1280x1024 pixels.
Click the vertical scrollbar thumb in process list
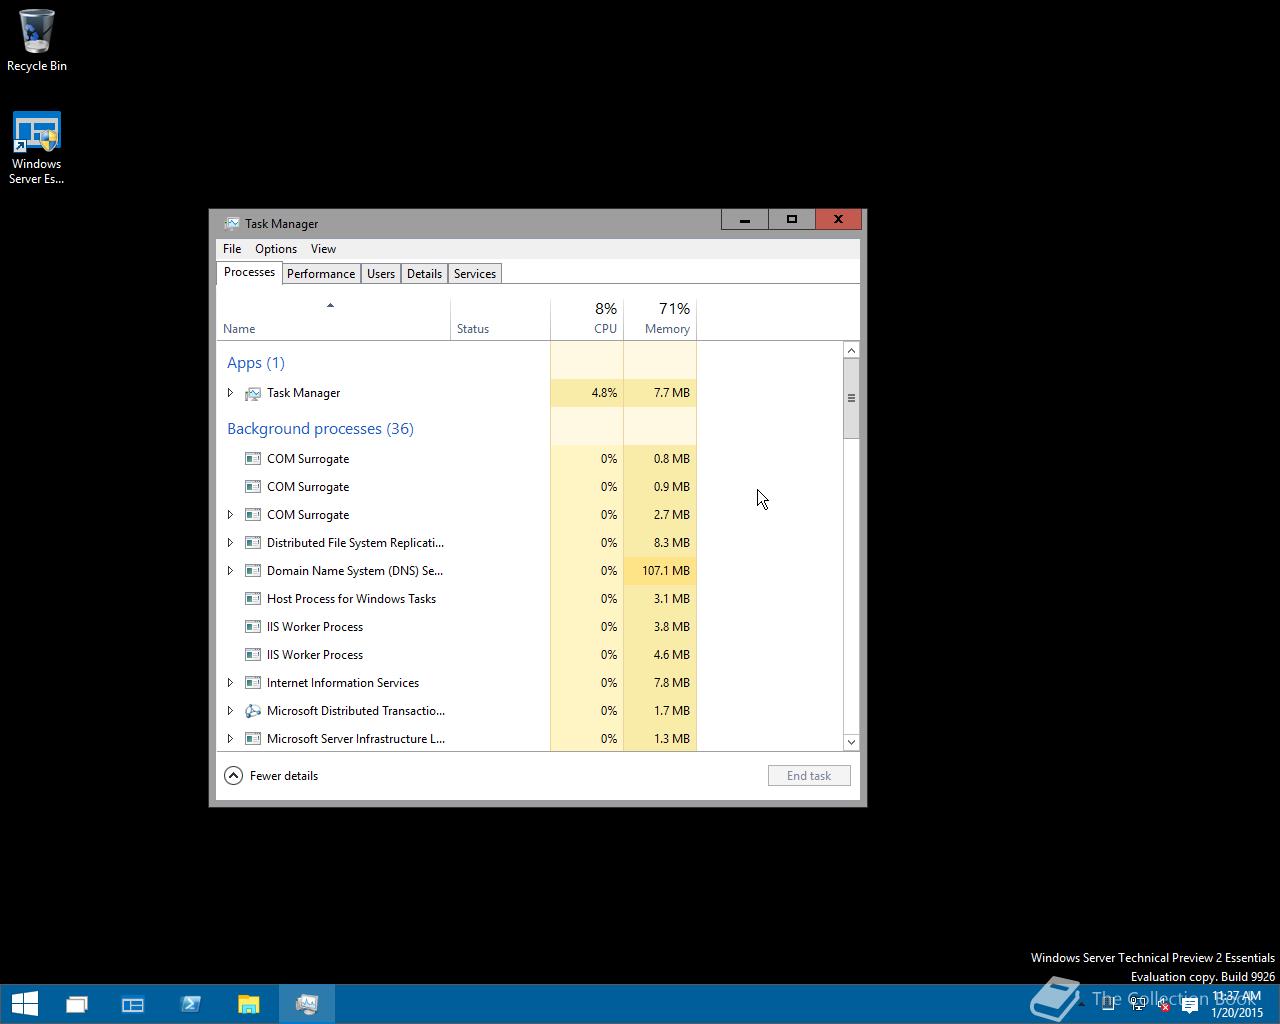coord(851,398)
